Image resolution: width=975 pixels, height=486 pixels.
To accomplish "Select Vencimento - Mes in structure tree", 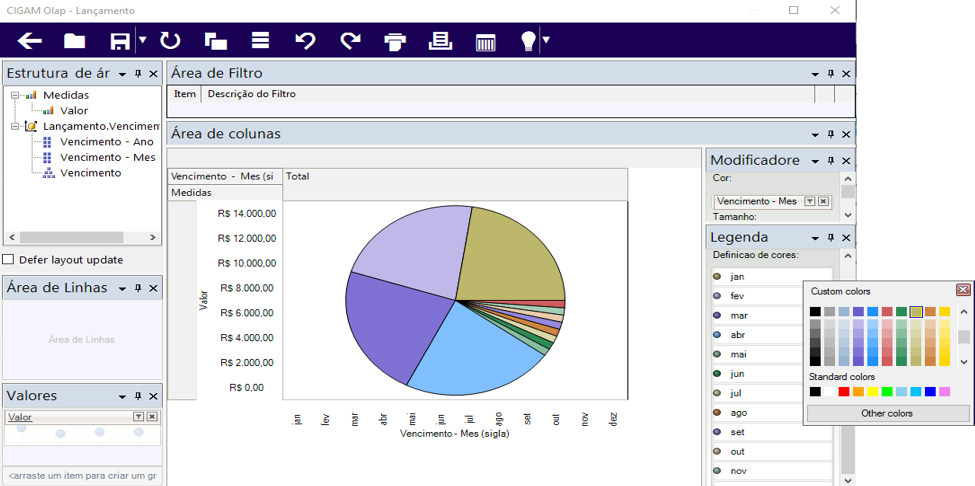I will (x=108, y=157).
